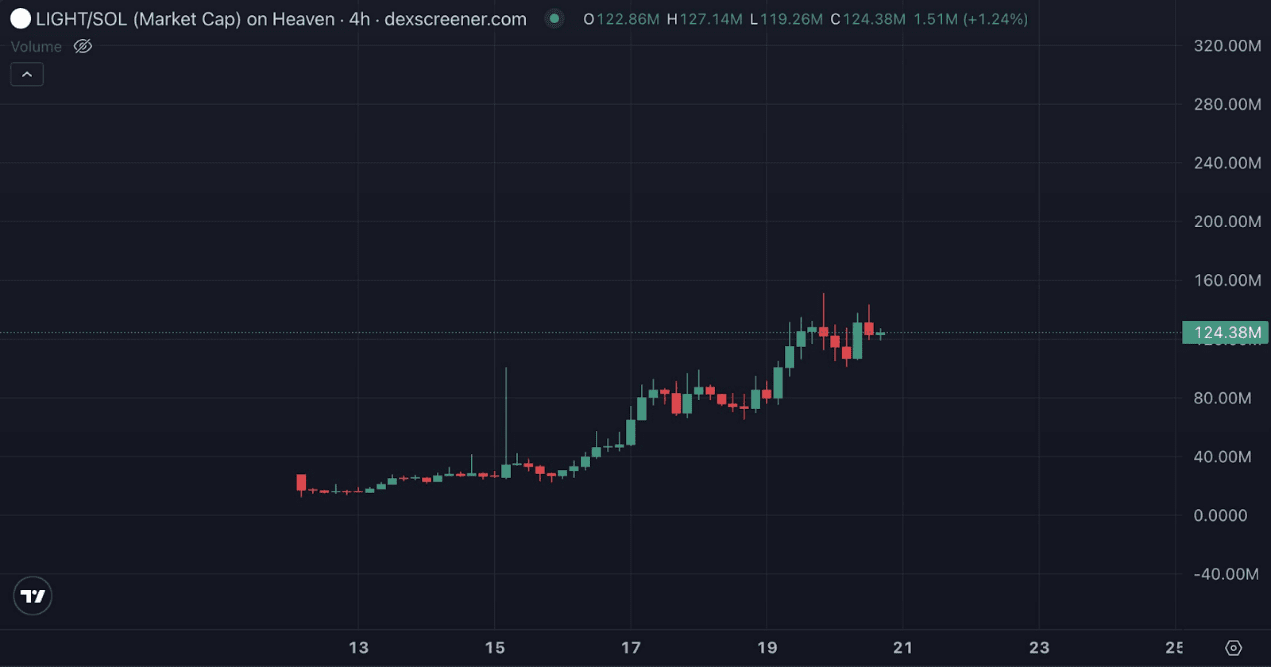Click the low value L119.26M
Viewport: 1271px width, 667px height.
click(x=788, y=19)
